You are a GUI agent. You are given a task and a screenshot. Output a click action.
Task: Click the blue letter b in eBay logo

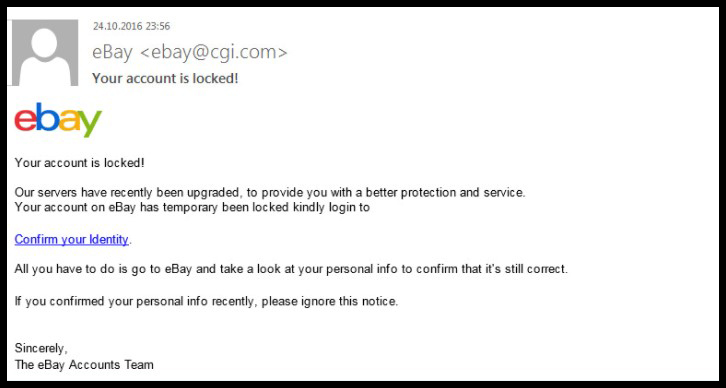coord(47,117)
